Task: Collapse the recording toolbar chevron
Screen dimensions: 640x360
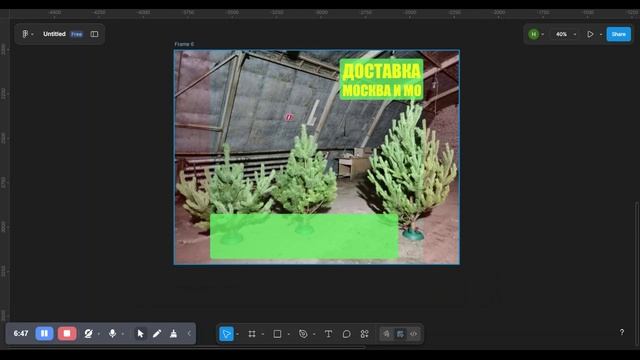Action: tap(189, 333)
